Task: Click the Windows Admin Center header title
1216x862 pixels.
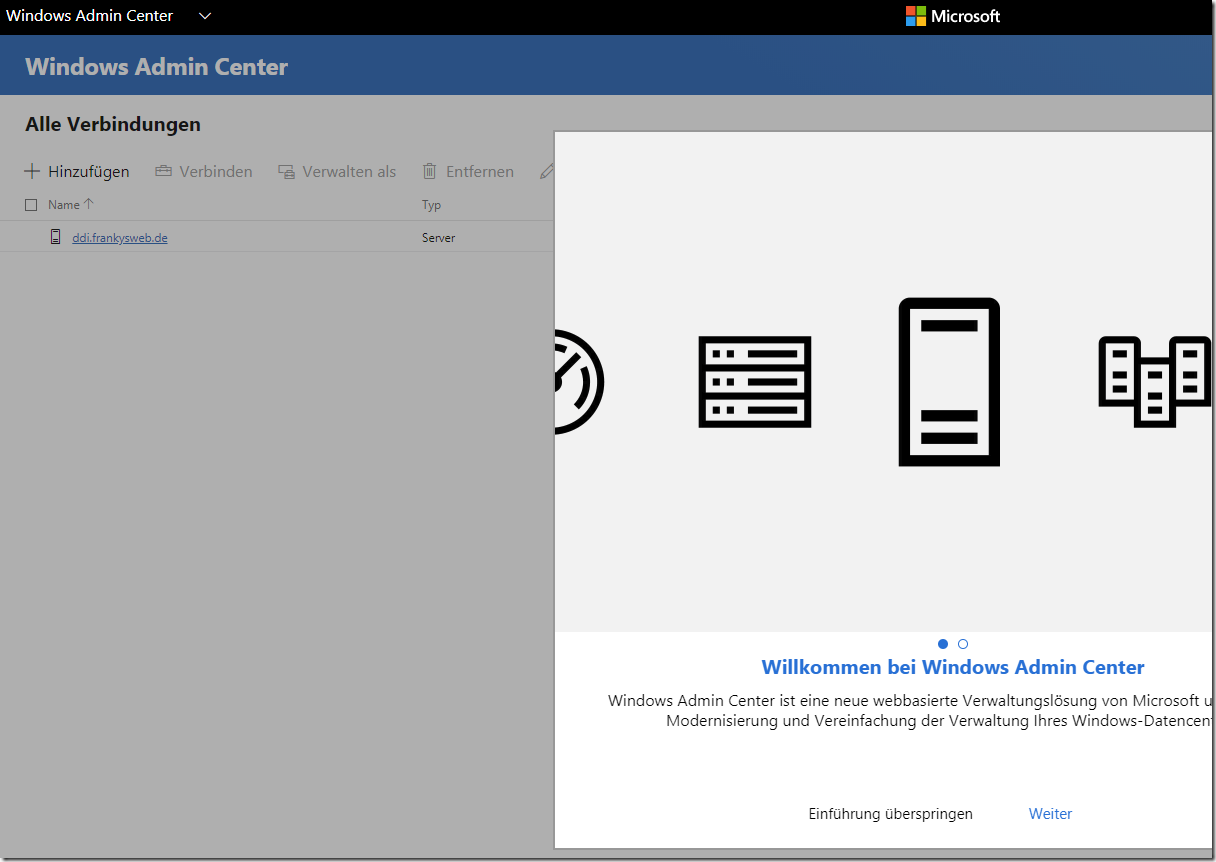Action: point(156,67)
